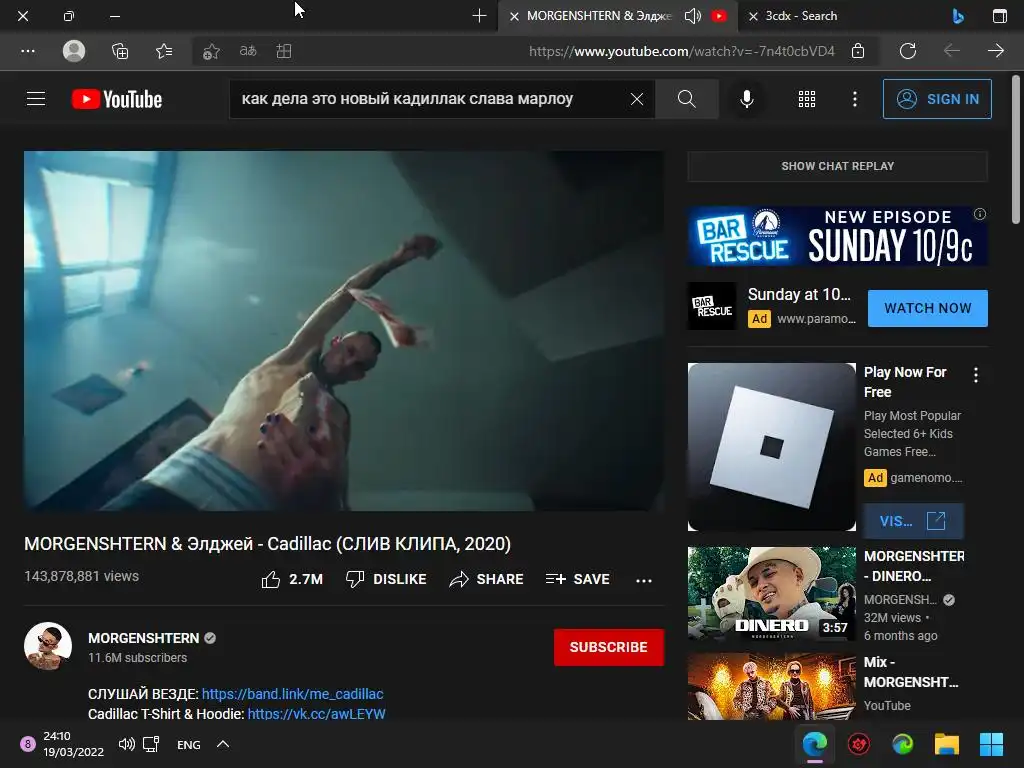The height and width of the screenshot is (768, 1024).
Task: Open a new browser tab
Action: pos(479,16)
